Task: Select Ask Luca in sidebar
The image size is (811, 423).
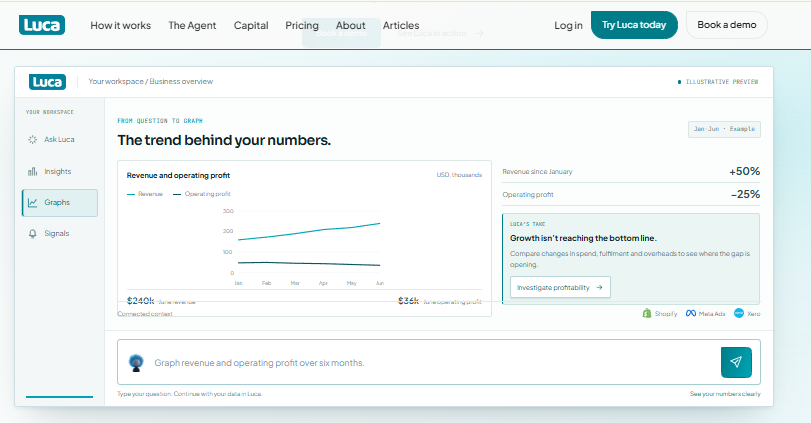Action: [x=59, y=140]
